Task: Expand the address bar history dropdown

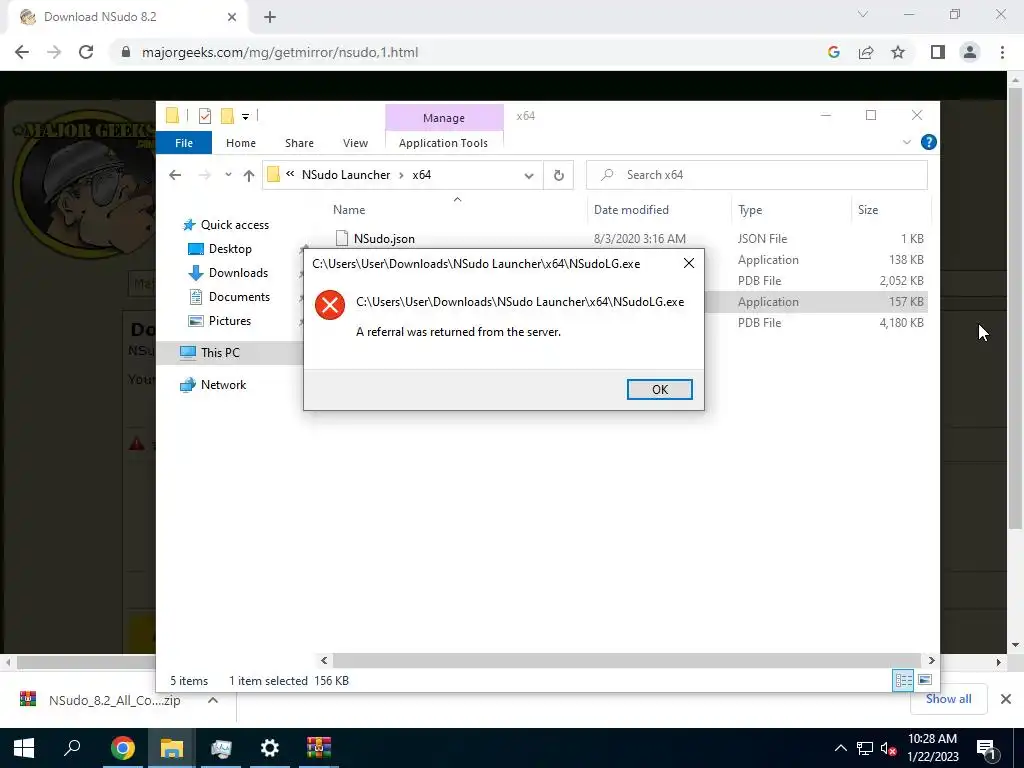Action: click(529, 175)
